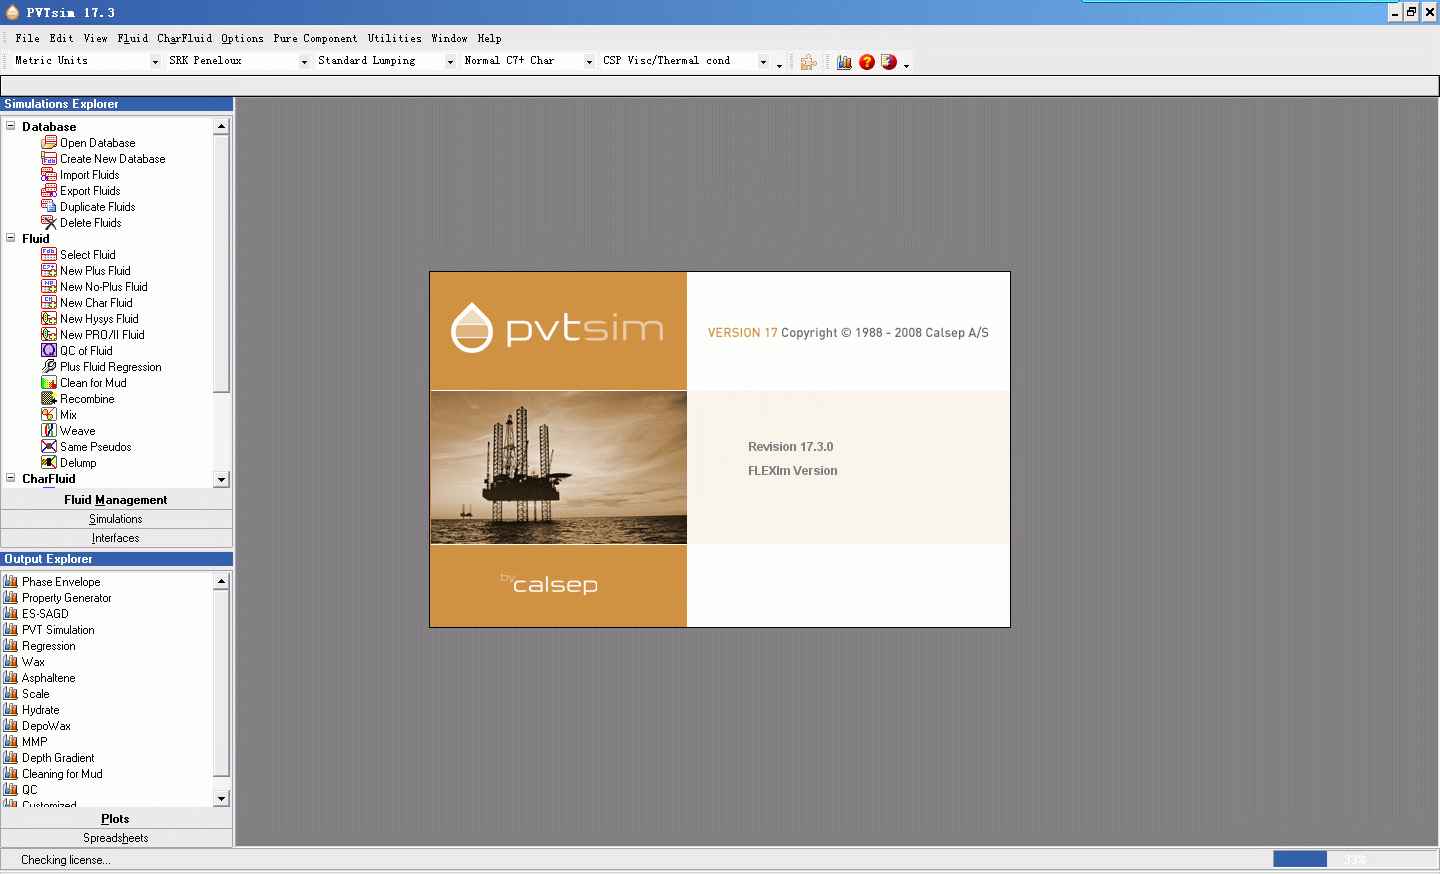The width and height of the screenshot is (1440, 874).
Task: Click the Duplicate Fluids icon
Action: (49, 207)
